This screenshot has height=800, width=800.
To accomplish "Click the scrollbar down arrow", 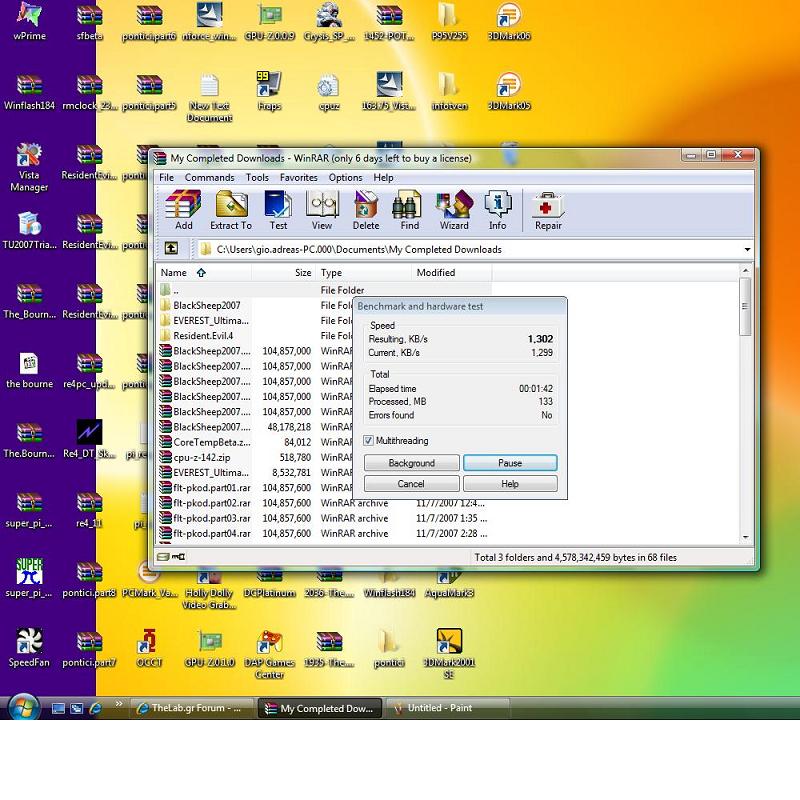I will (745, 537).
